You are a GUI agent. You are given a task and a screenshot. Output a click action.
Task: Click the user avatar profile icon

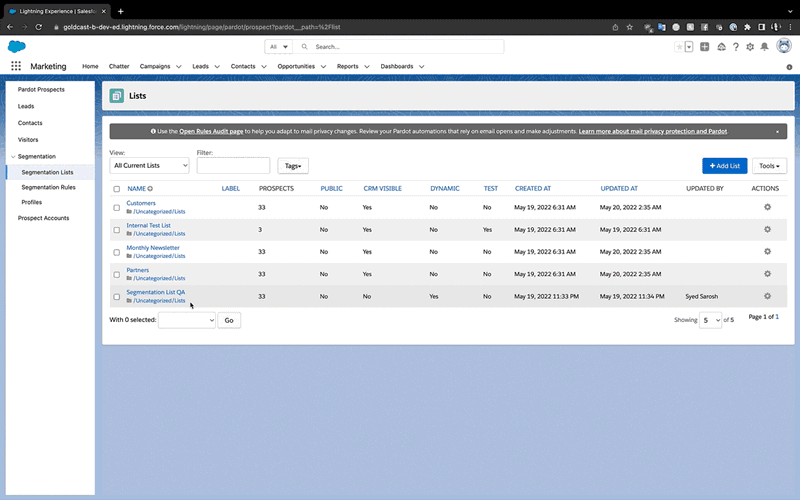[783, 46]
